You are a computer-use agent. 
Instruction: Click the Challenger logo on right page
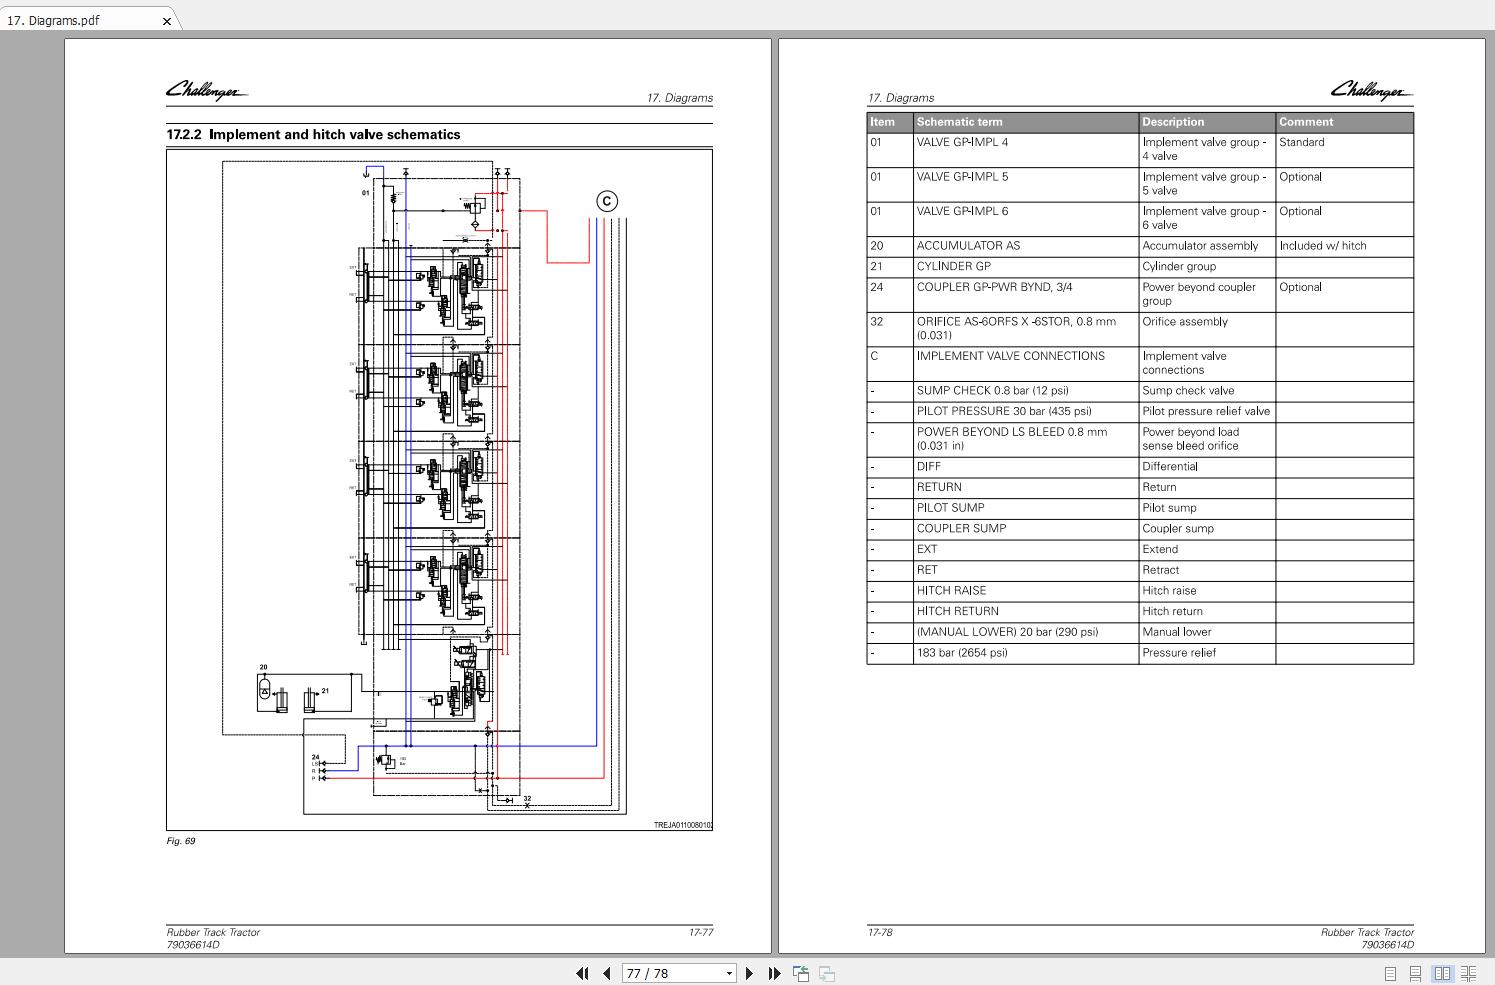[1370, 91]
